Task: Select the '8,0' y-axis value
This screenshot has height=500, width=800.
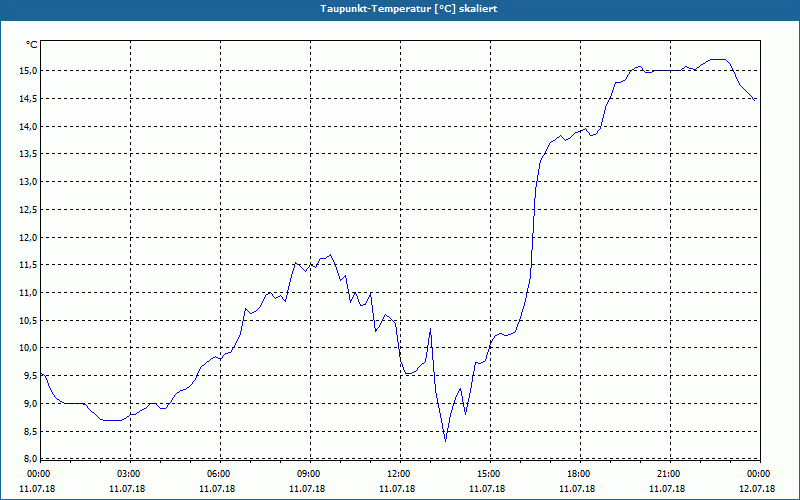Action: tap(31, 458)
